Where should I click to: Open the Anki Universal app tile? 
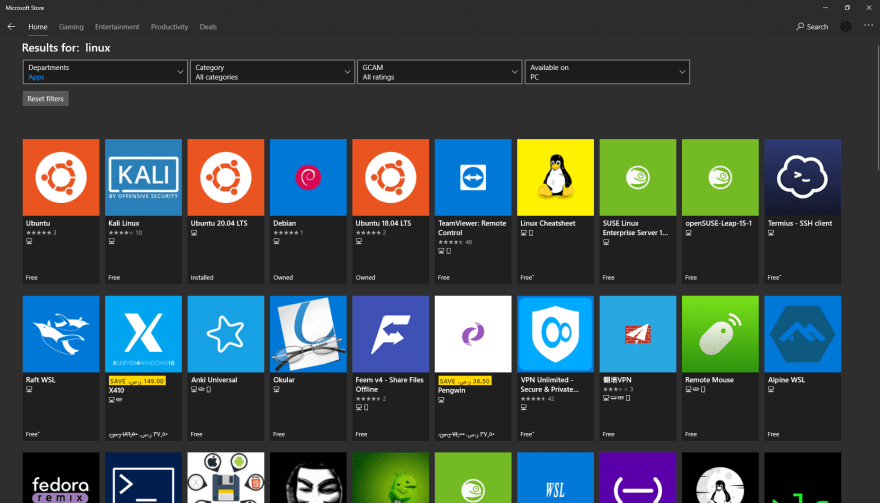pos(226,368)
